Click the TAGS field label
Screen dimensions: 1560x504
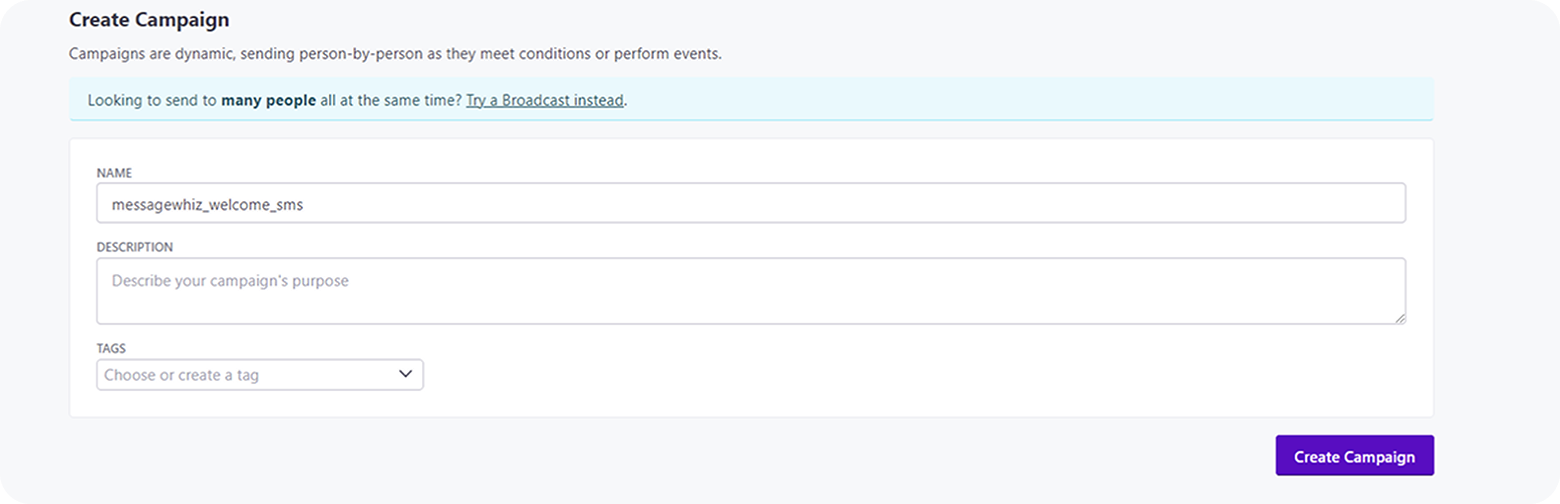pyautogui.click(x=111, y=348)
